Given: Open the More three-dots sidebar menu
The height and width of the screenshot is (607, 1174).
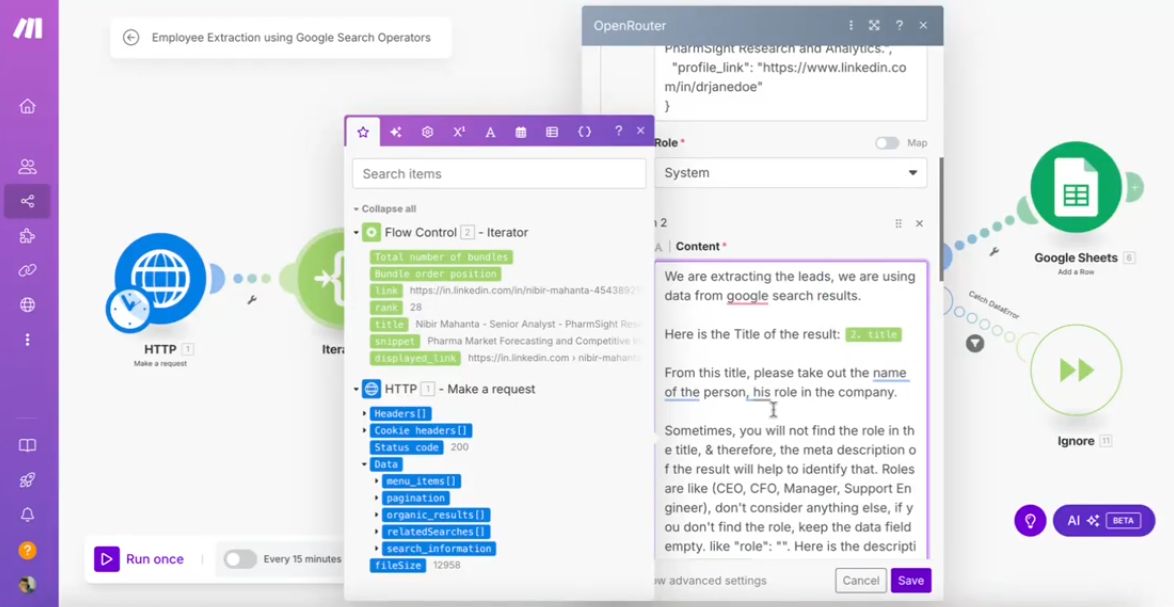Looking at the screenshot, I should 28,340.
